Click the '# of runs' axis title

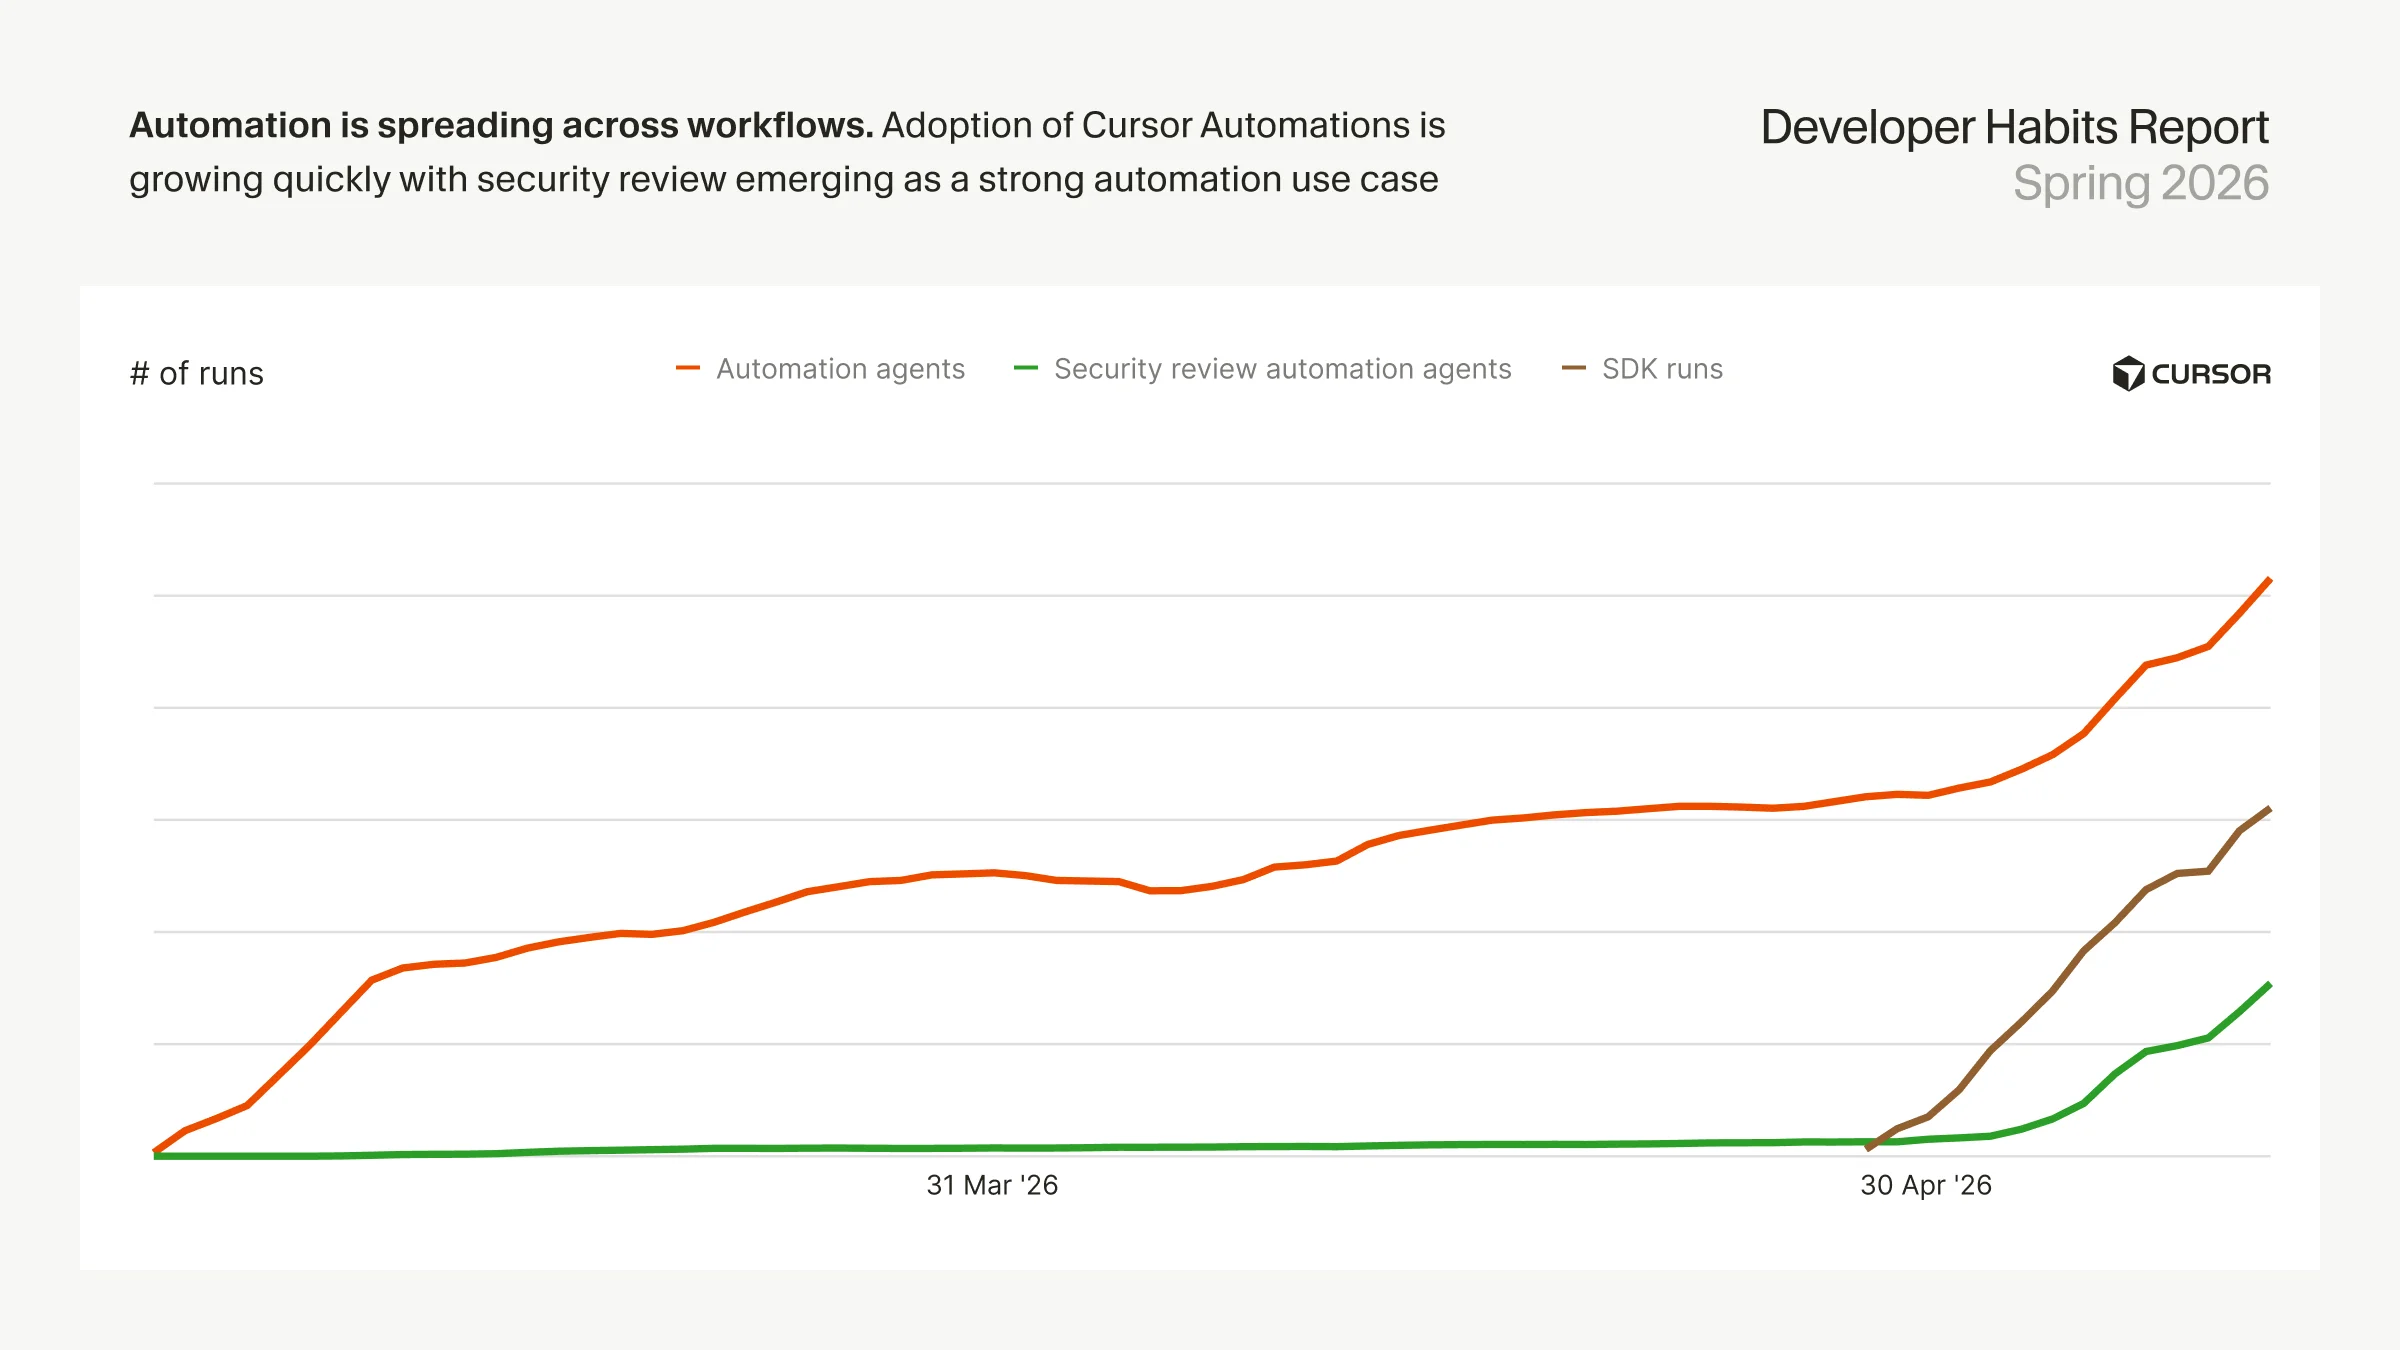pos(197,373)
